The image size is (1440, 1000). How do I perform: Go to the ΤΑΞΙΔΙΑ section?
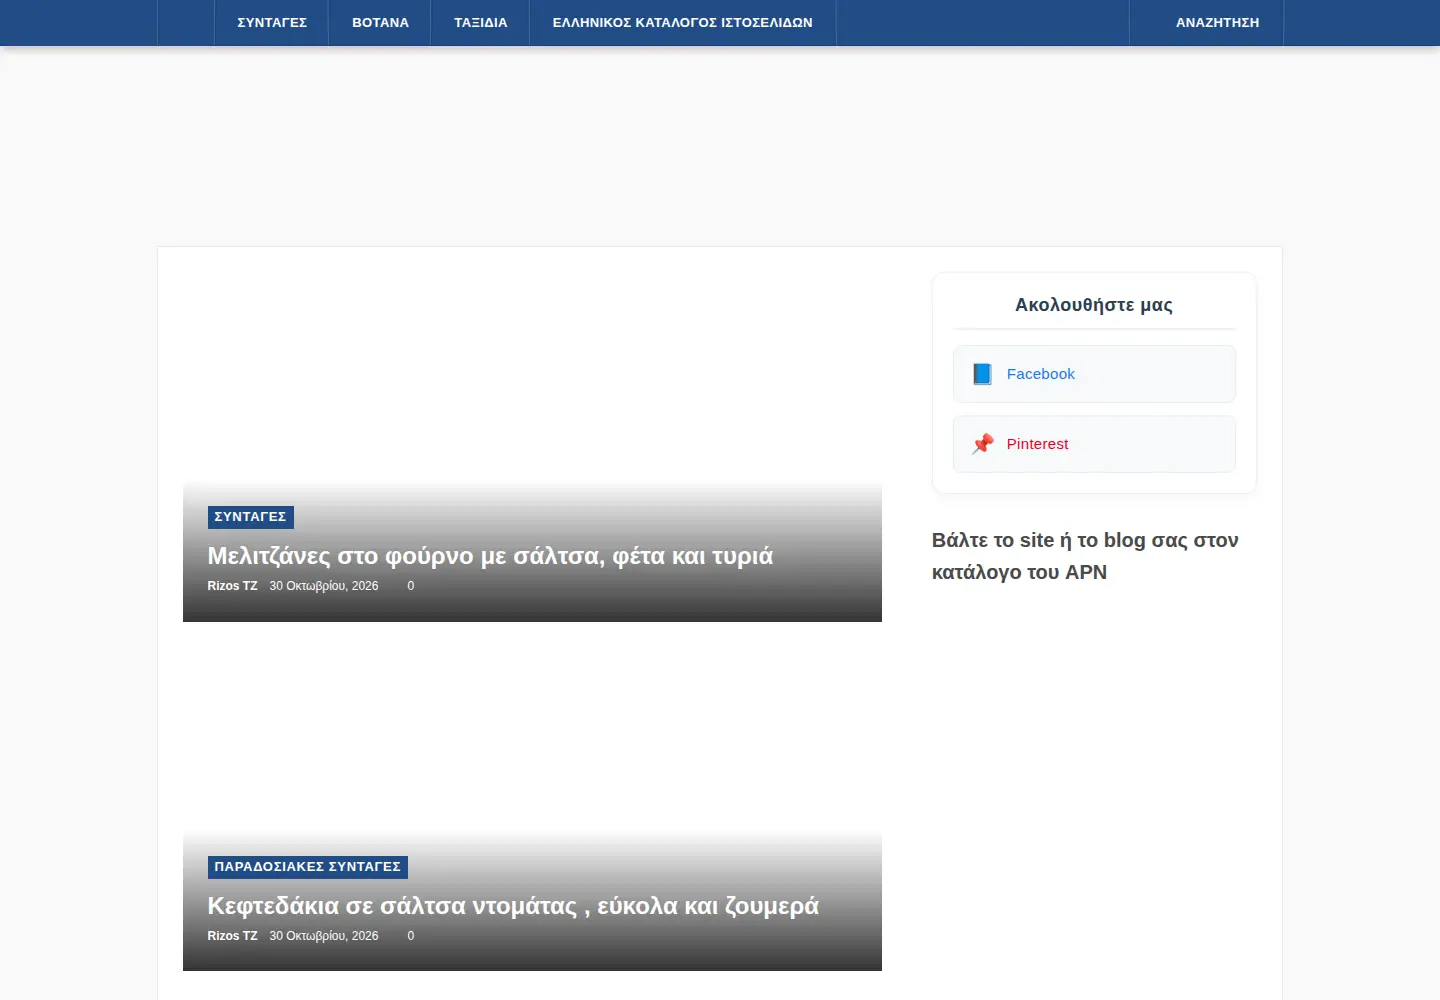click(481, 22)
